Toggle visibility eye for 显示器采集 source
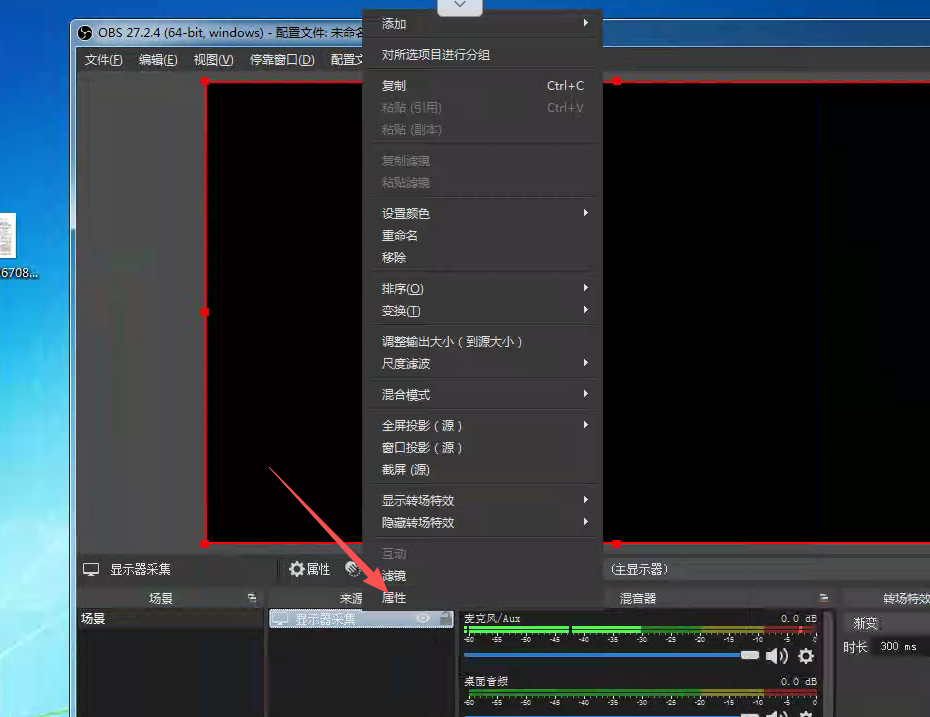Viewport: 930px width, 717px height. click(x=423, y=619)
